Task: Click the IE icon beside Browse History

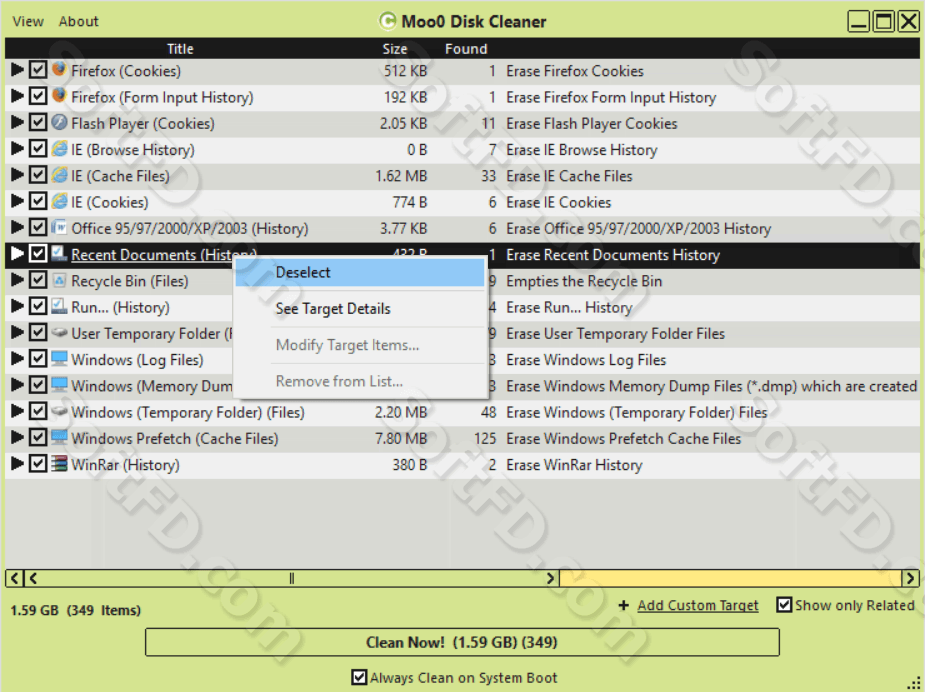Action: (59, 149)
